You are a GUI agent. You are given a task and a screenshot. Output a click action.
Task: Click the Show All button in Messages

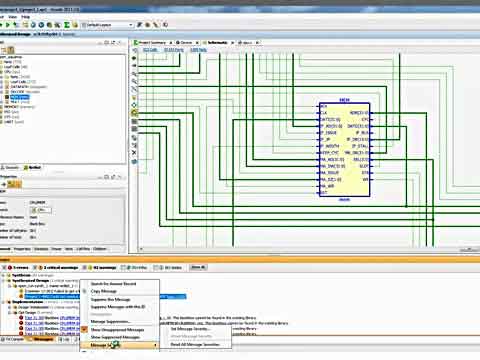click(198, 267)
